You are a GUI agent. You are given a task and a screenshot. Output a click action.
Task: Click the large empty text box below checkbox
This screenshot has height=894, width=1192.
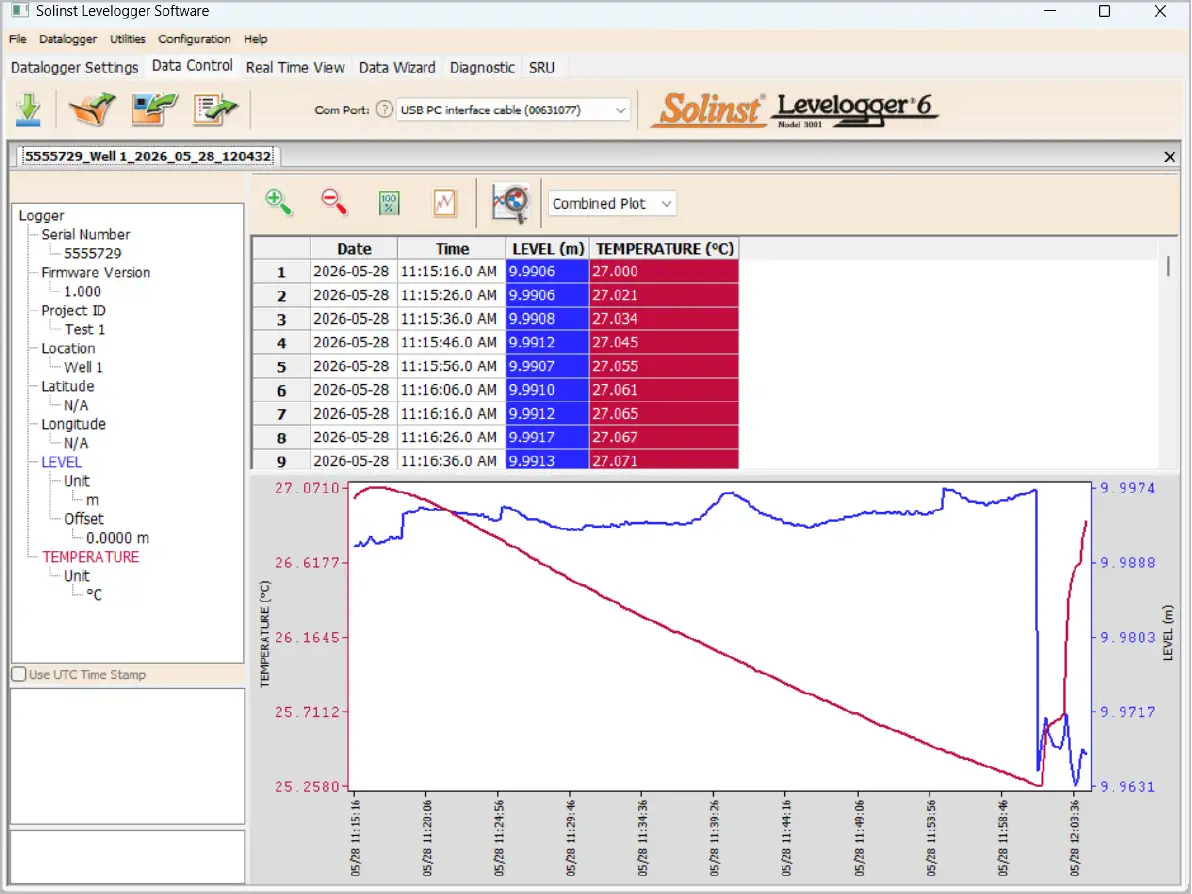pos(128,756)
